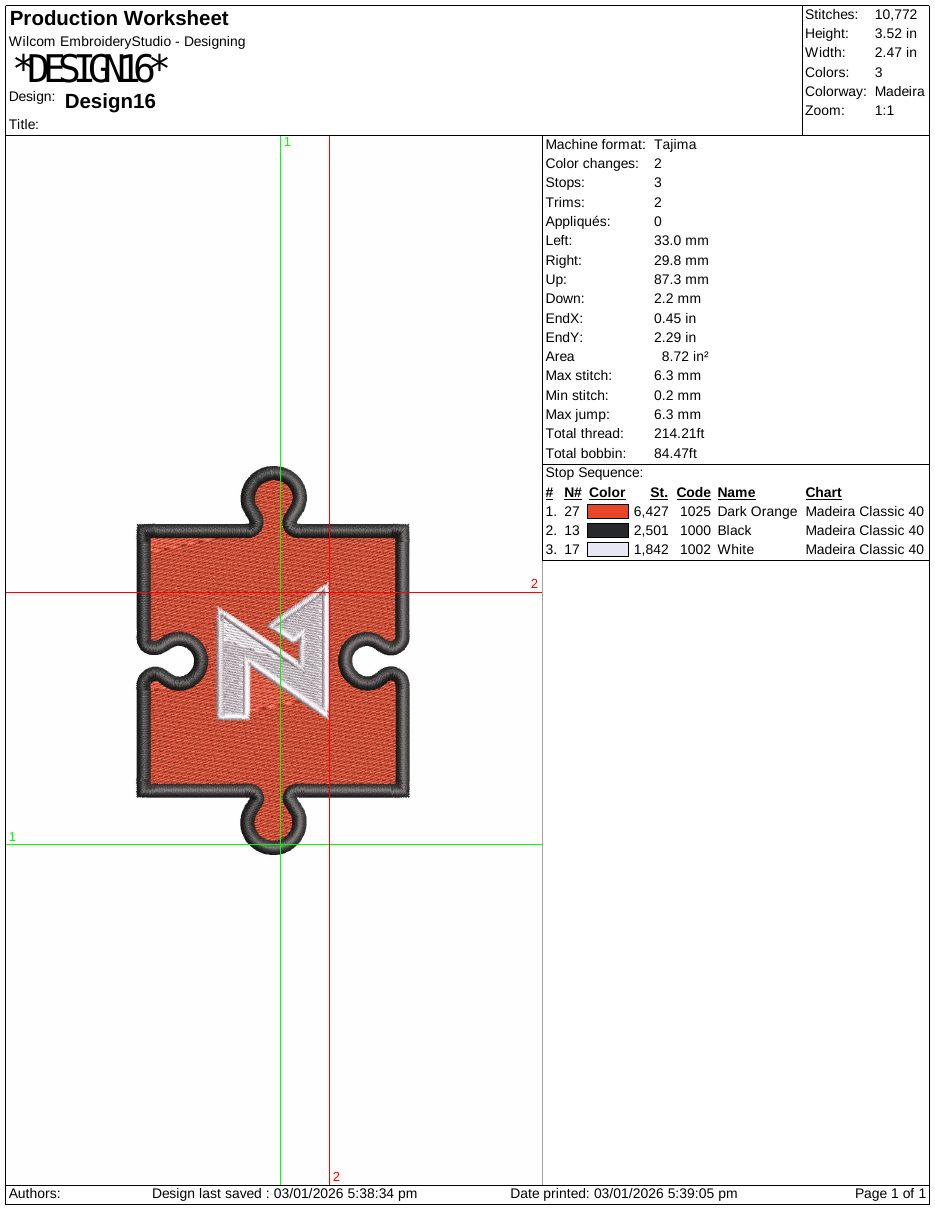Click the Machine format value Tajima
935x1210 pixels.
pyautogui.click(x=675, y=144)
